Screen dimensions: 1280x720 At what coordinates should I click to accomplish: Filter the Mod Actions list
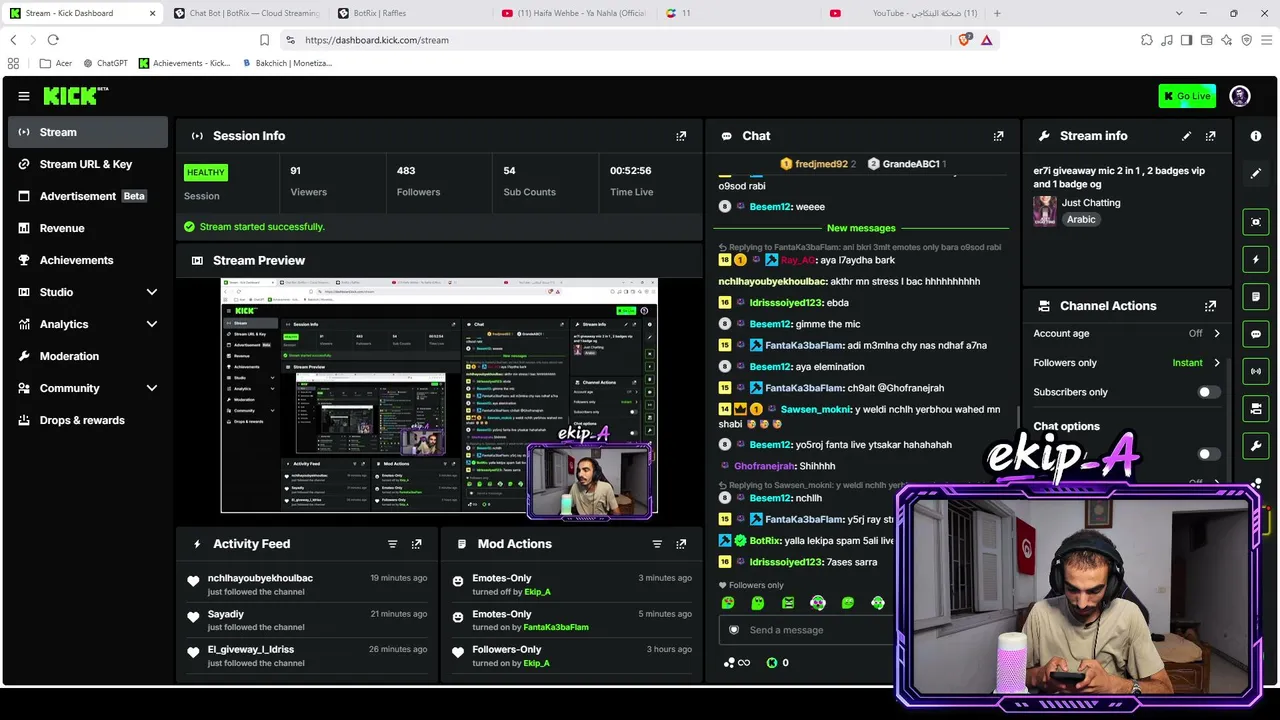[657, 544]
